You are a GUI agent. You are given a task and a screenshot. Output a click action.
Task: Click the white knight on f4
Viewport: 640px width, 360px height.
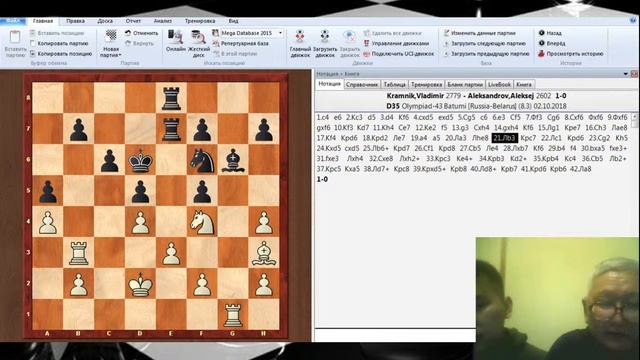(x=202, y=222)
